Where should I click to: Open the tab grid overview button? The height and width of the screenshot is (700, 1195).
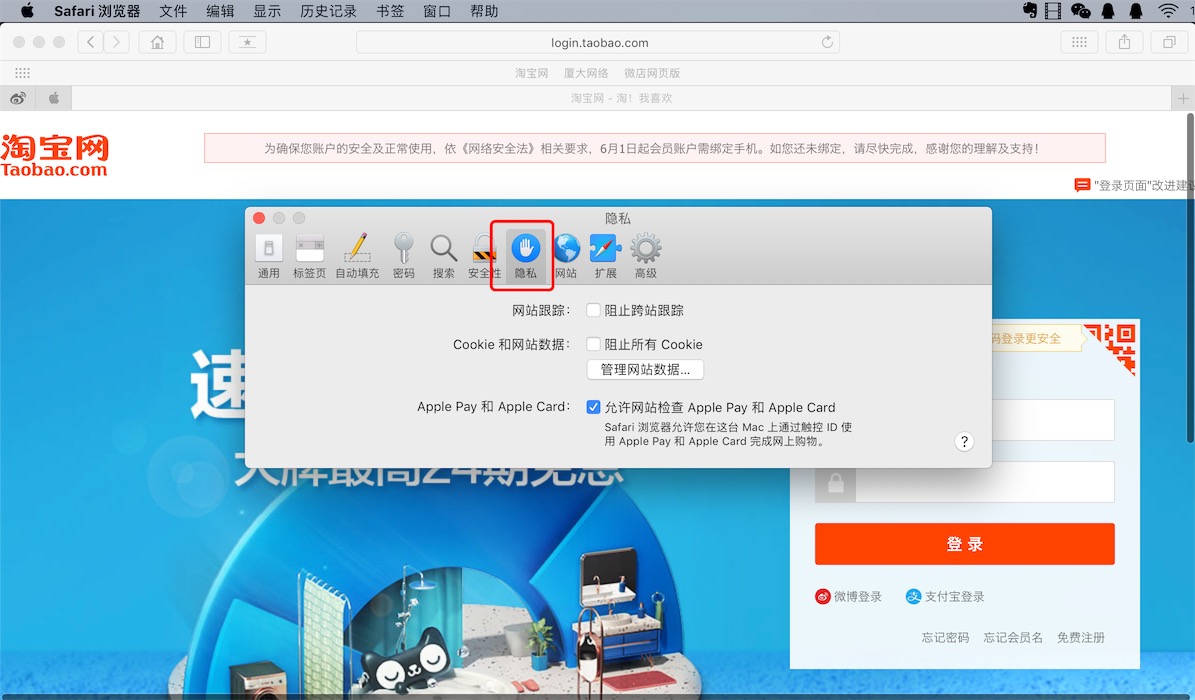pyautogui.click(x=1079, y=42)
